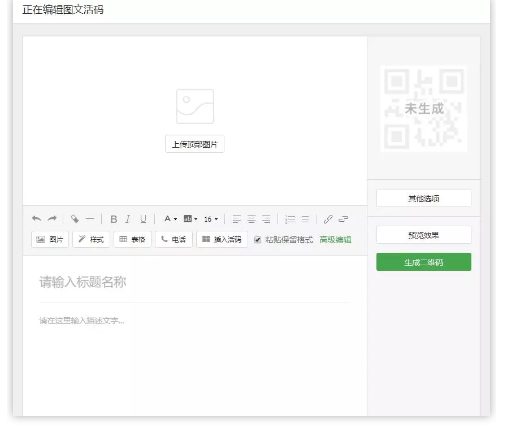Open the 高级编辑 advanced editing link
Screen dimensions: 505x427
(x=335, y=239)
